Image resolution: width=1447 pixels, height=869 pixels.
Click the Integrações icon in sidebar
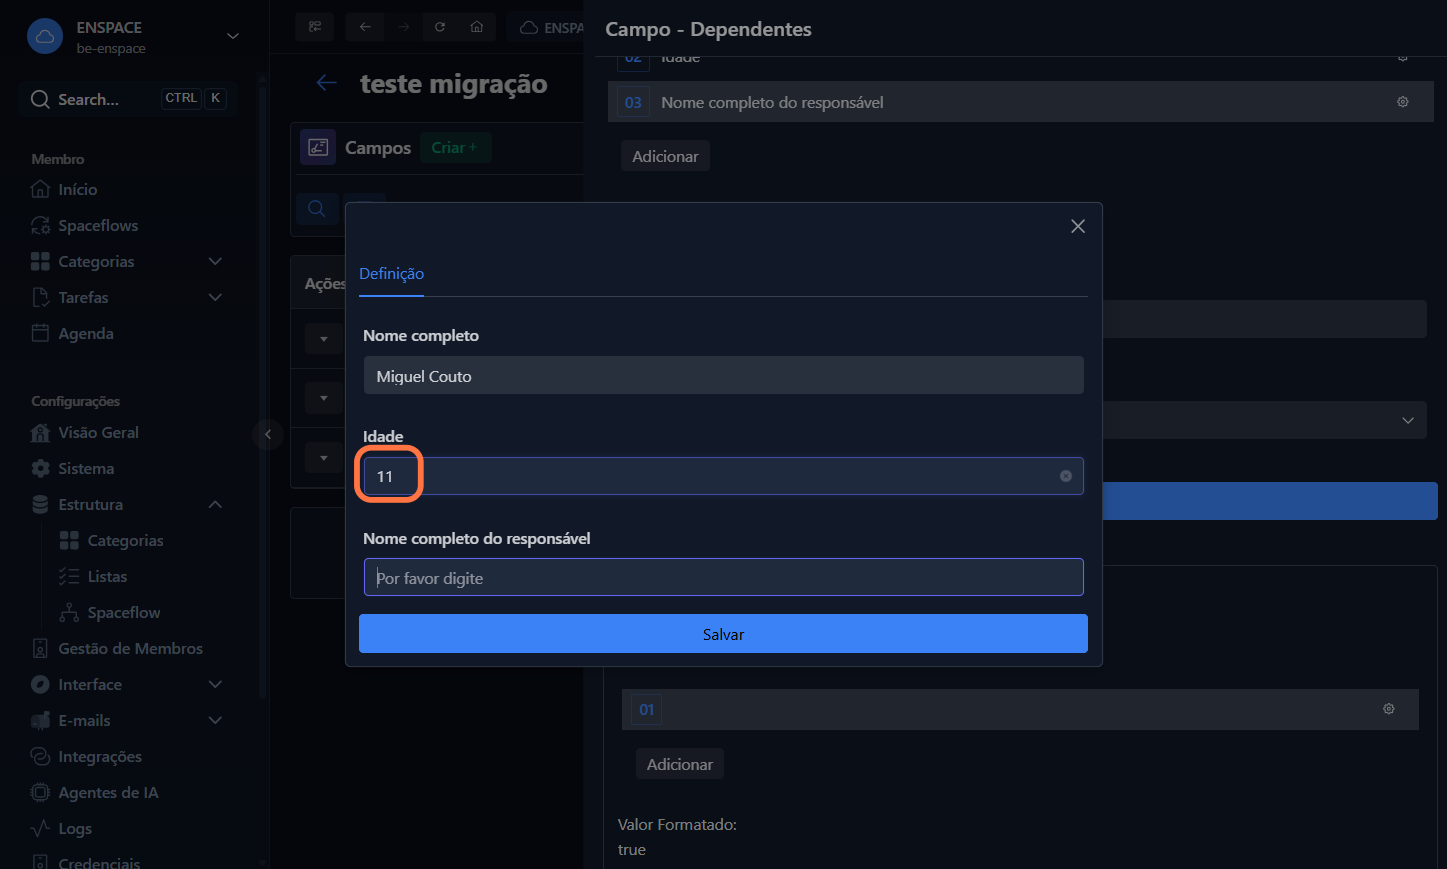point(40,757)
